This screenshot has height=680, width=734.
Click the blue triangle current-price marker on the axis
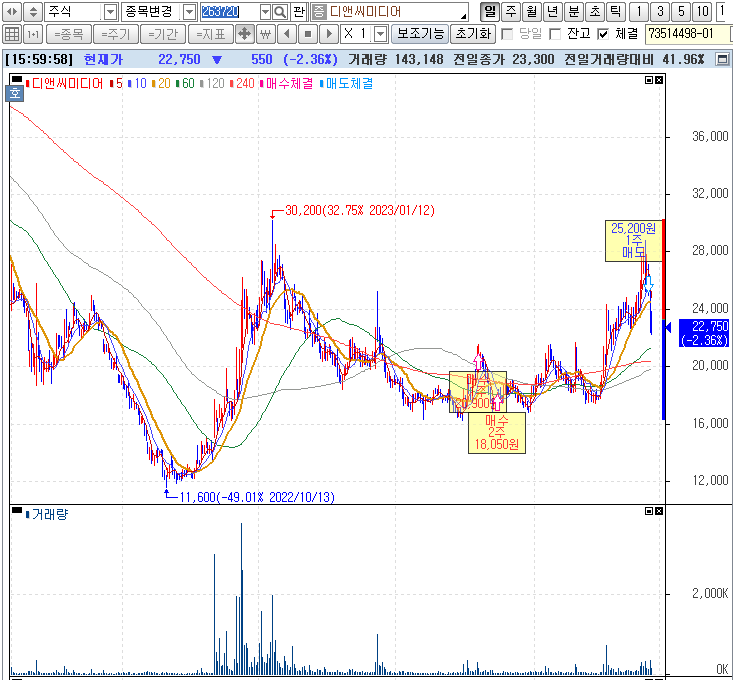coord(668,327)
